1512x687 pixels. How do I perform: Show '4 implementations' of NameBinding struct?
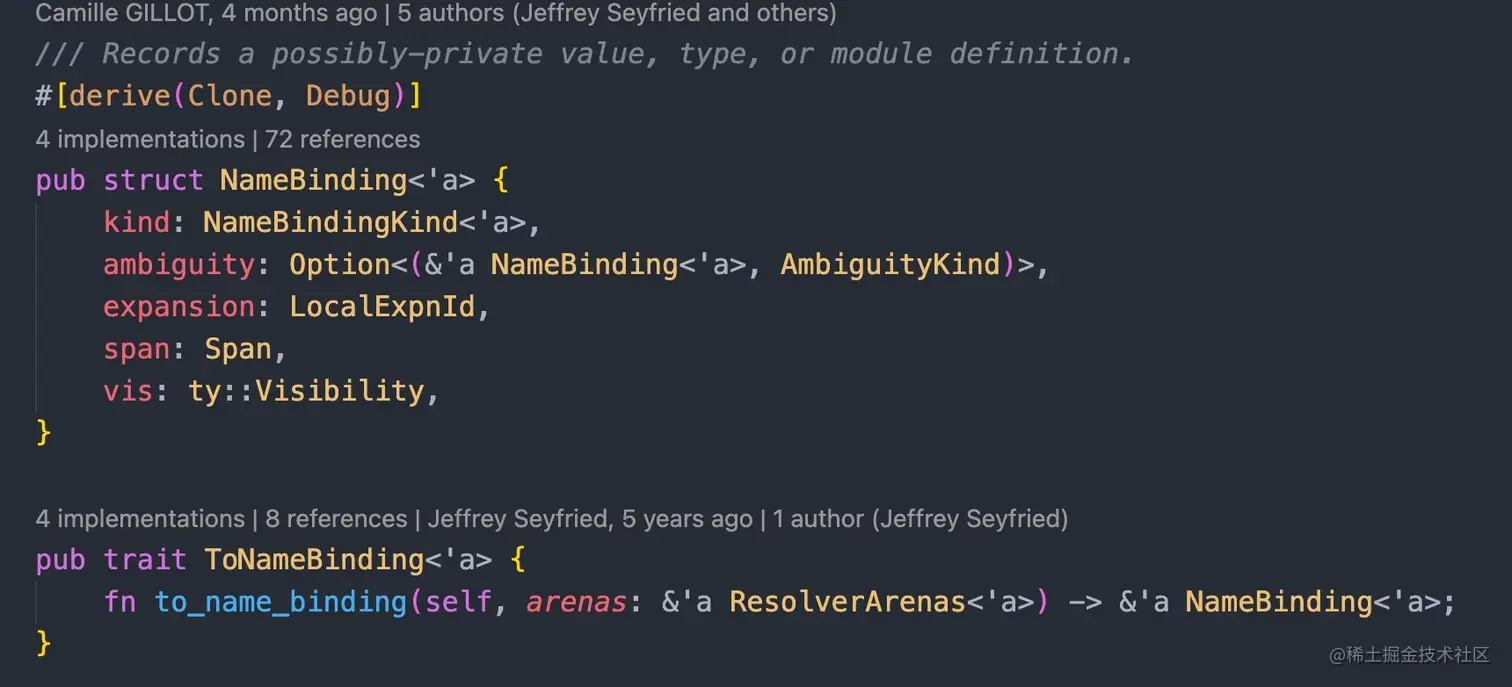[140, 139]
